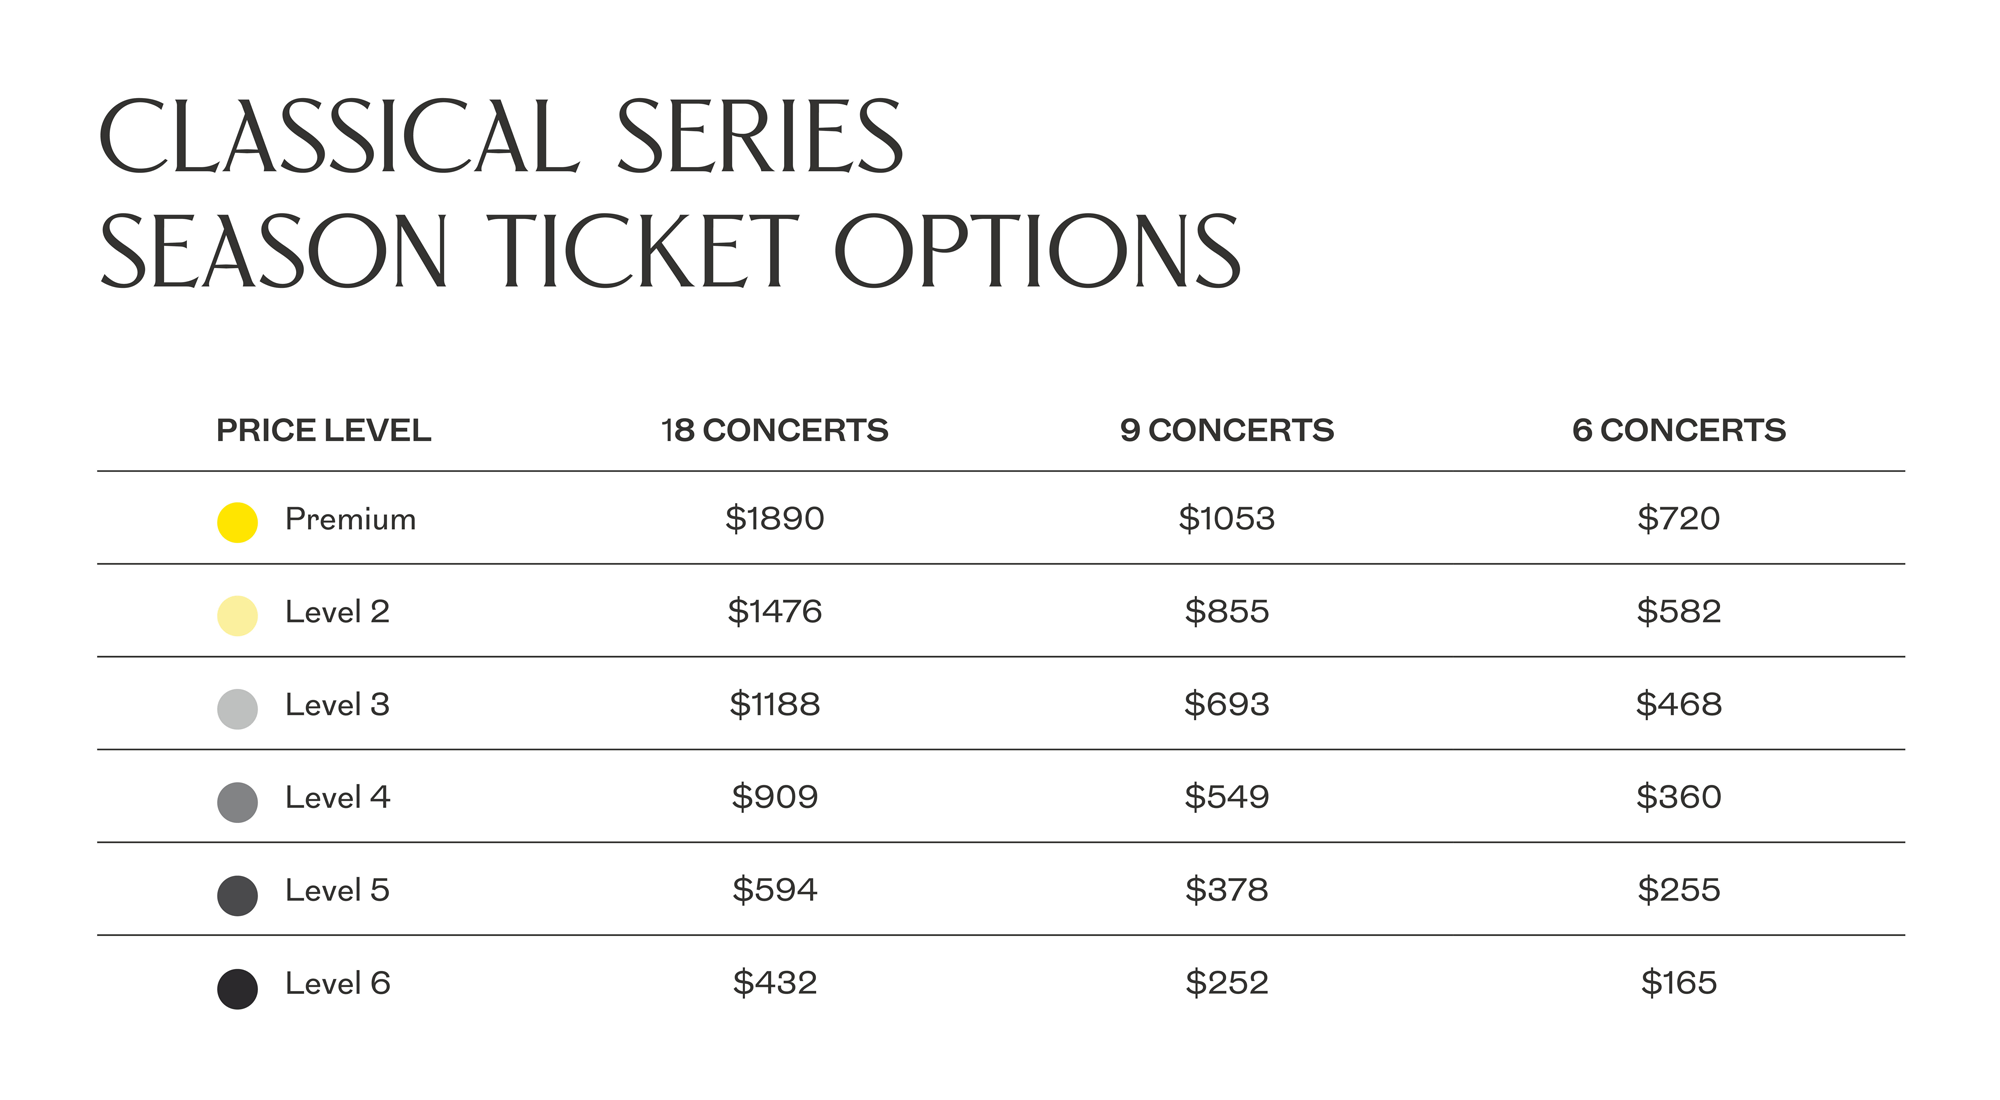Click the pale yellow Level 2 dot
Image resolution: width=2000 pixels, height=1100 pixels.
(237, 616)
